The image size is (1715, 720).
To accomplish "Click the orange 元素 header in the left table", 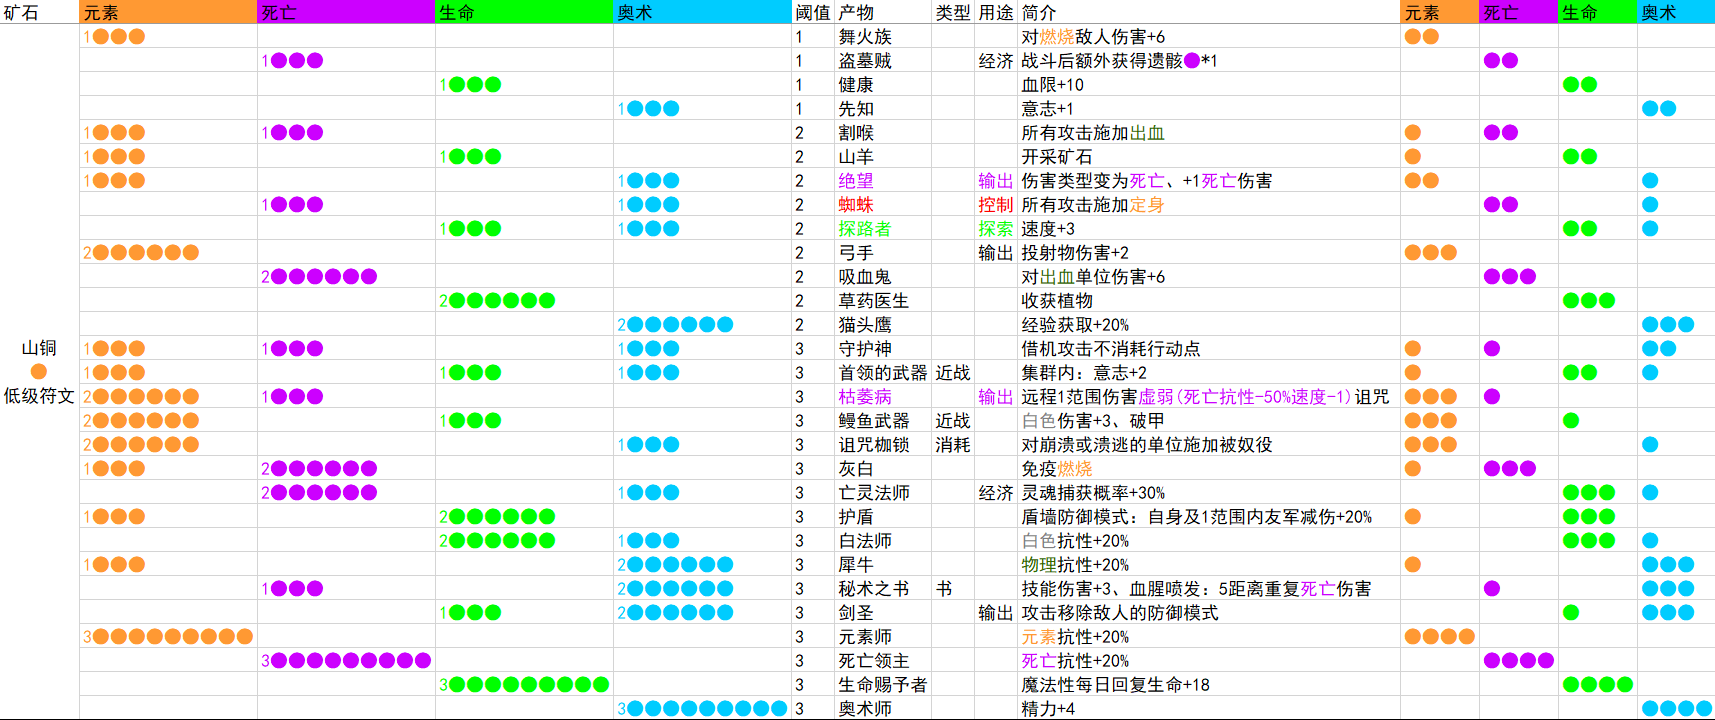I will 168,12.
